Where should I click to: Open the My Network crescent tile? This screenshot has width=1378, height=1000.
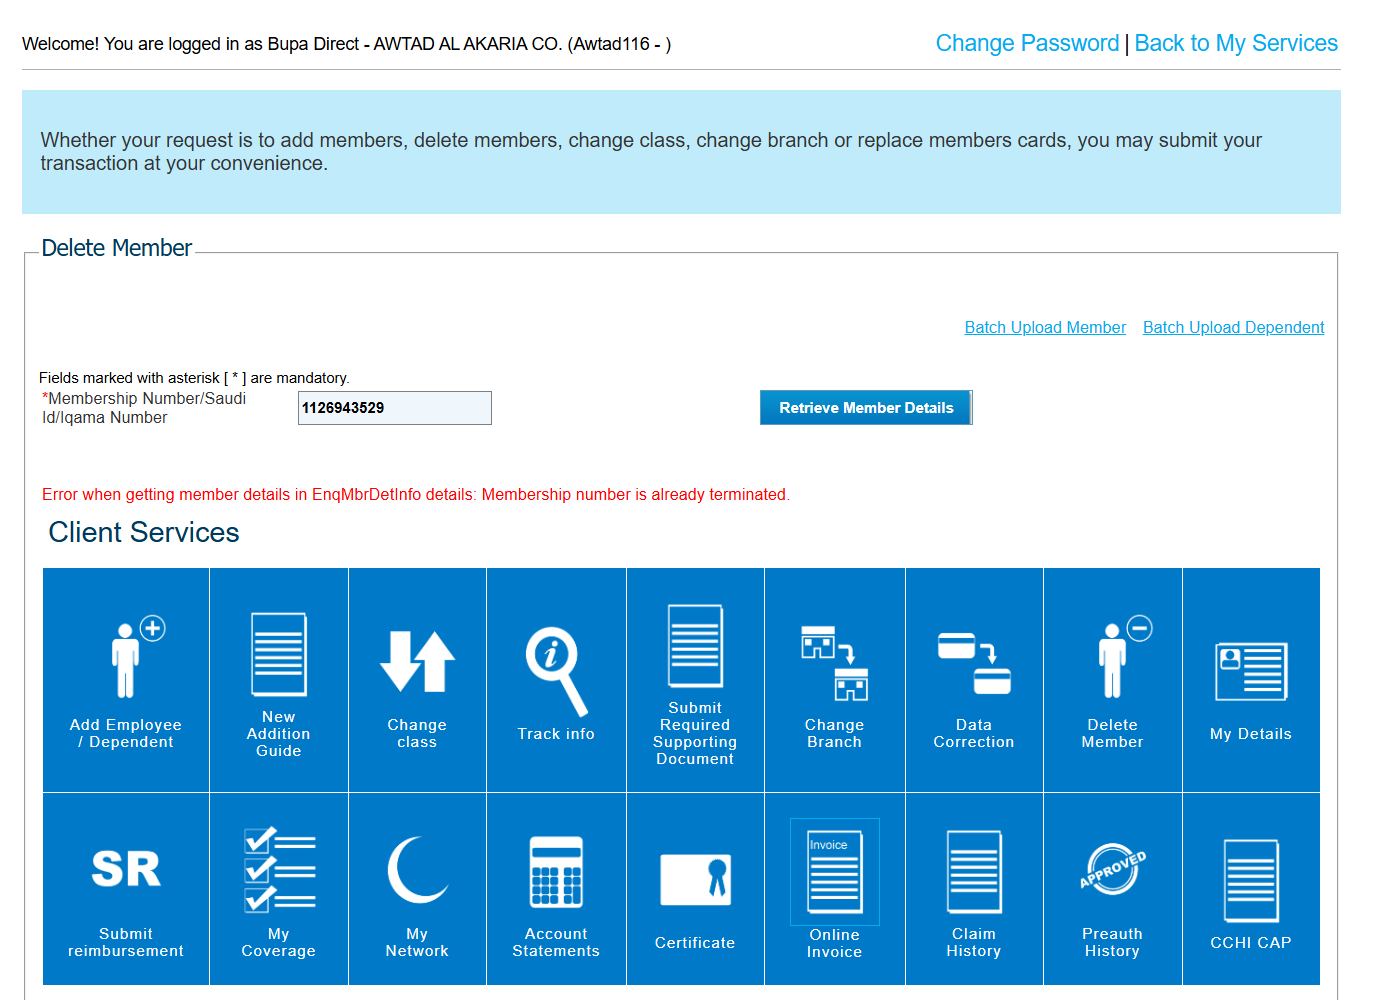point(417,889)
